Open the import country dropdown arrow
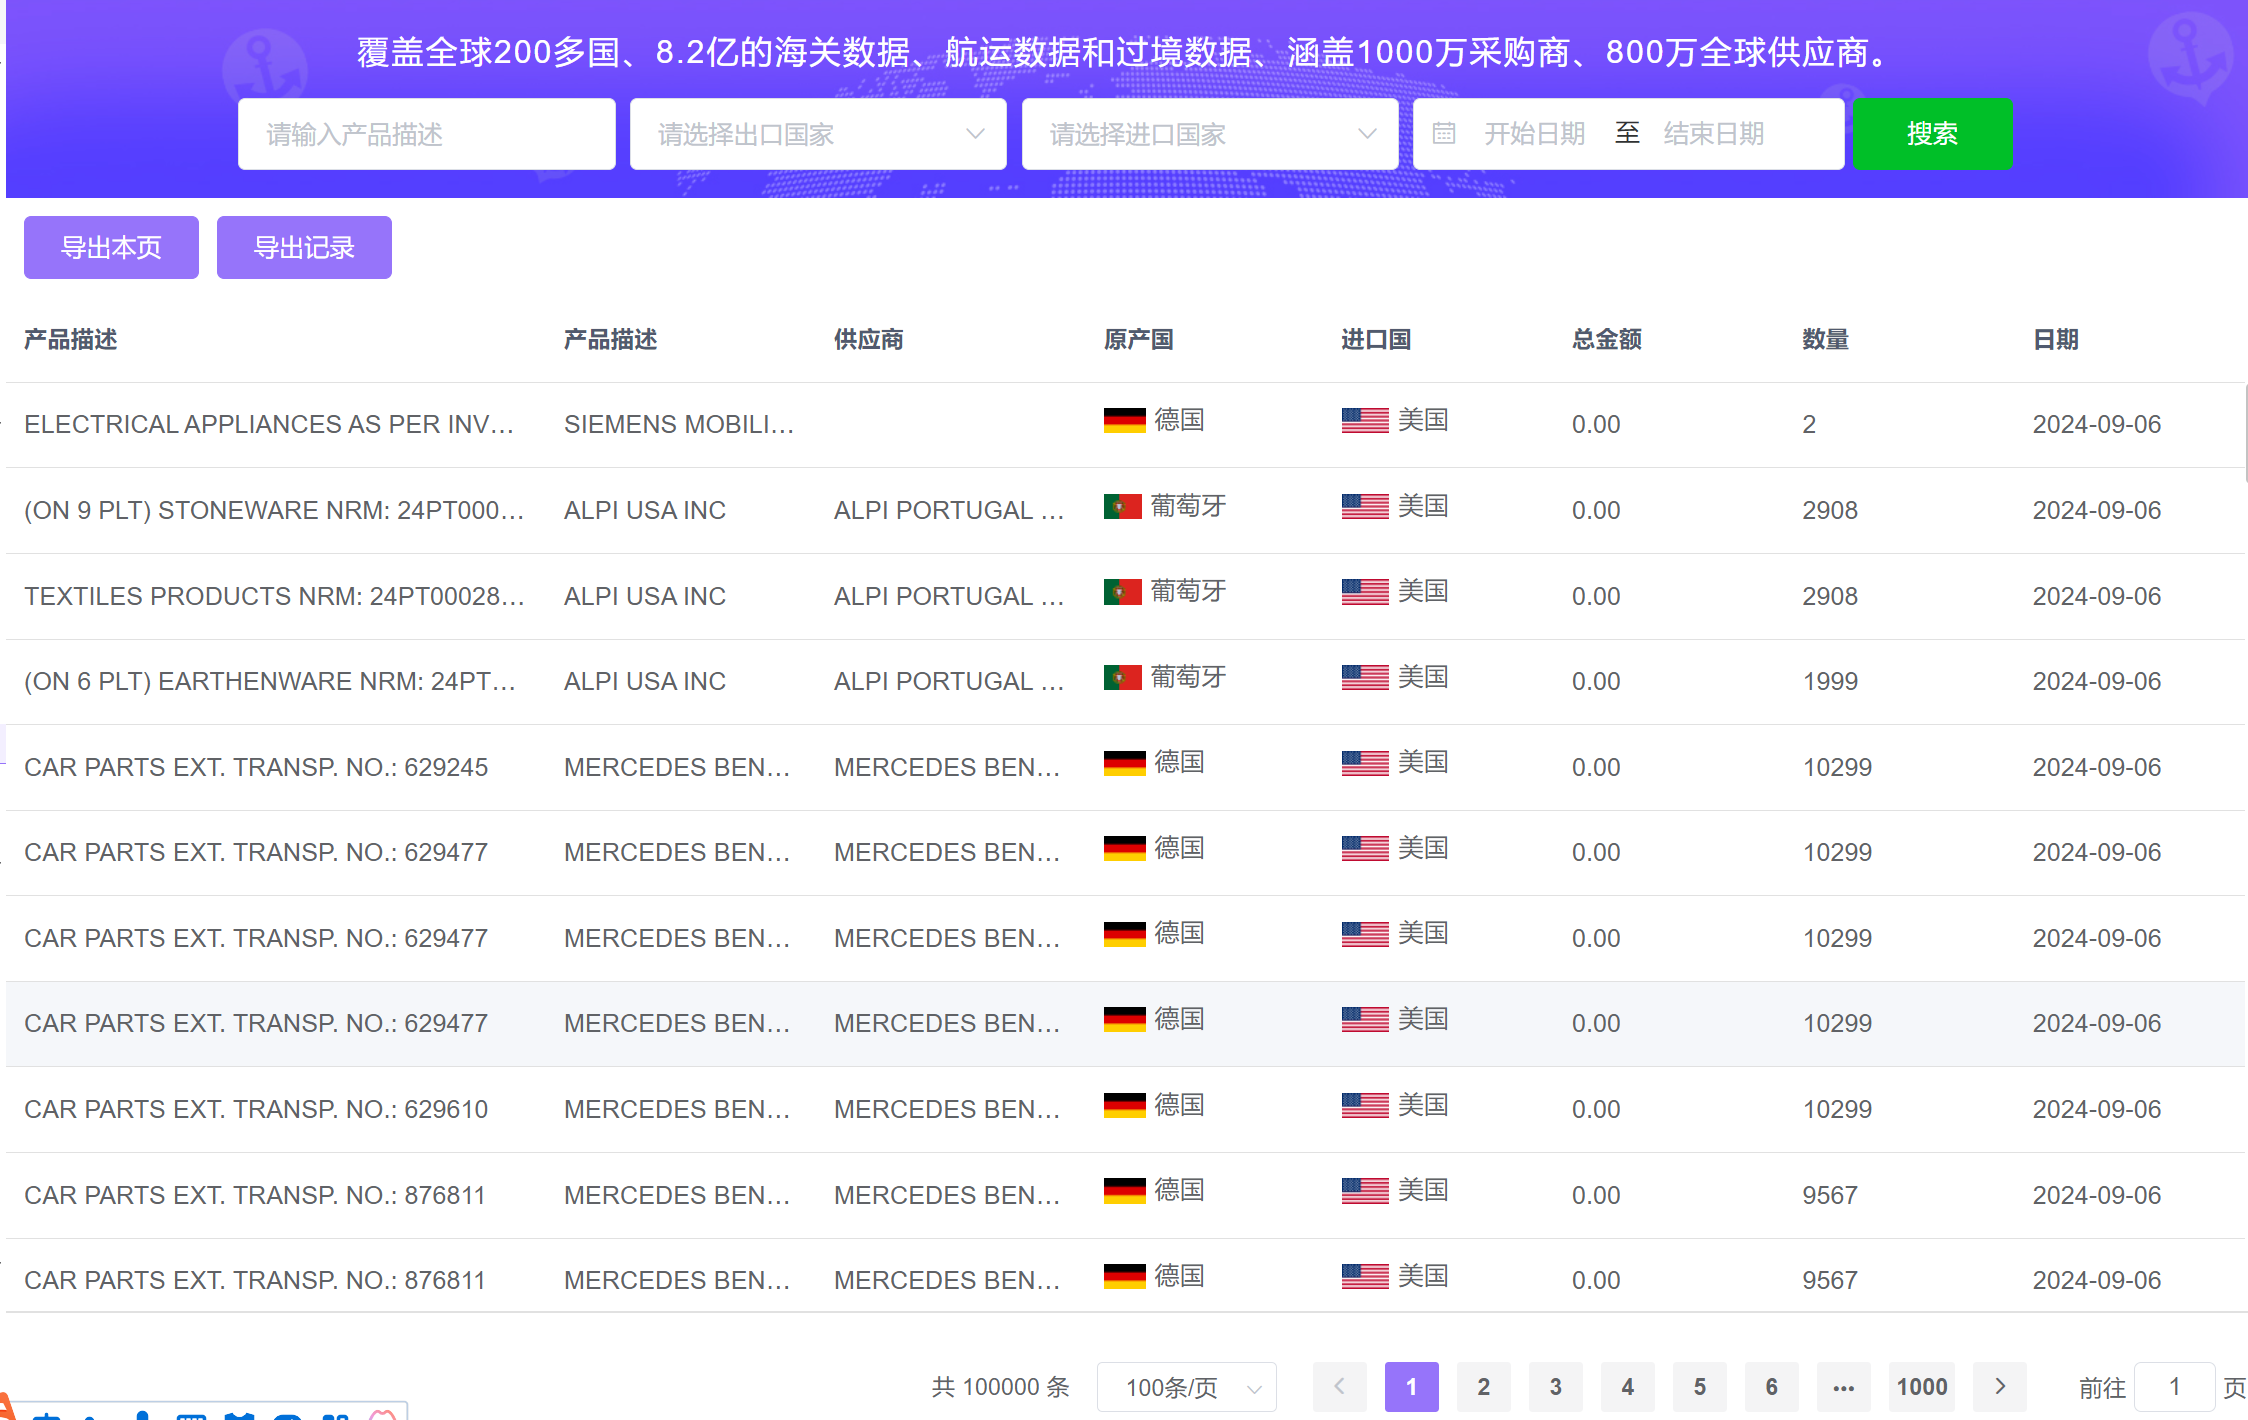The image size is (2248, 1420). (x=1367, y=134)
